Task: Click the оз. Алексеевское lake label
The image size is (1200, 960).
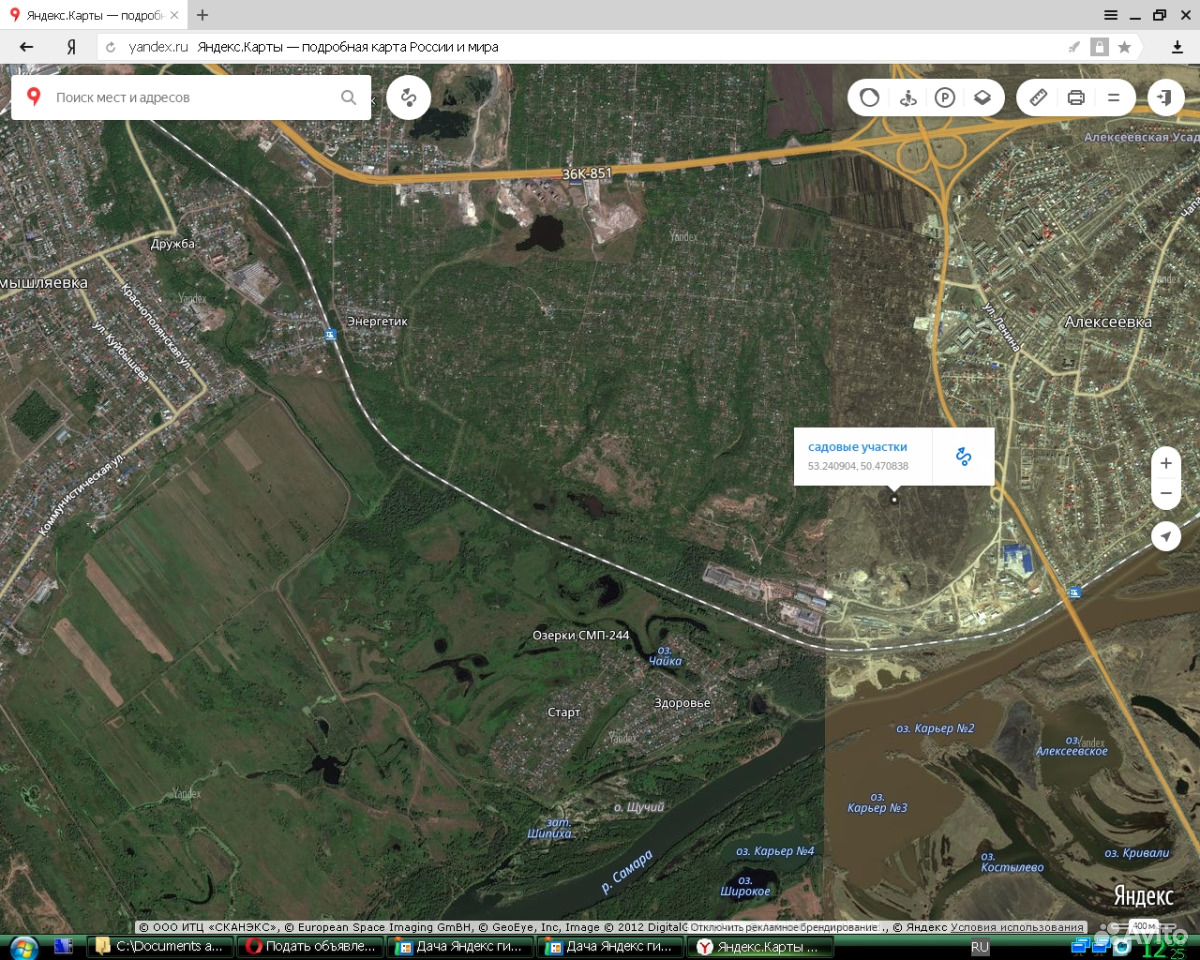Action: coord(1072,745)
